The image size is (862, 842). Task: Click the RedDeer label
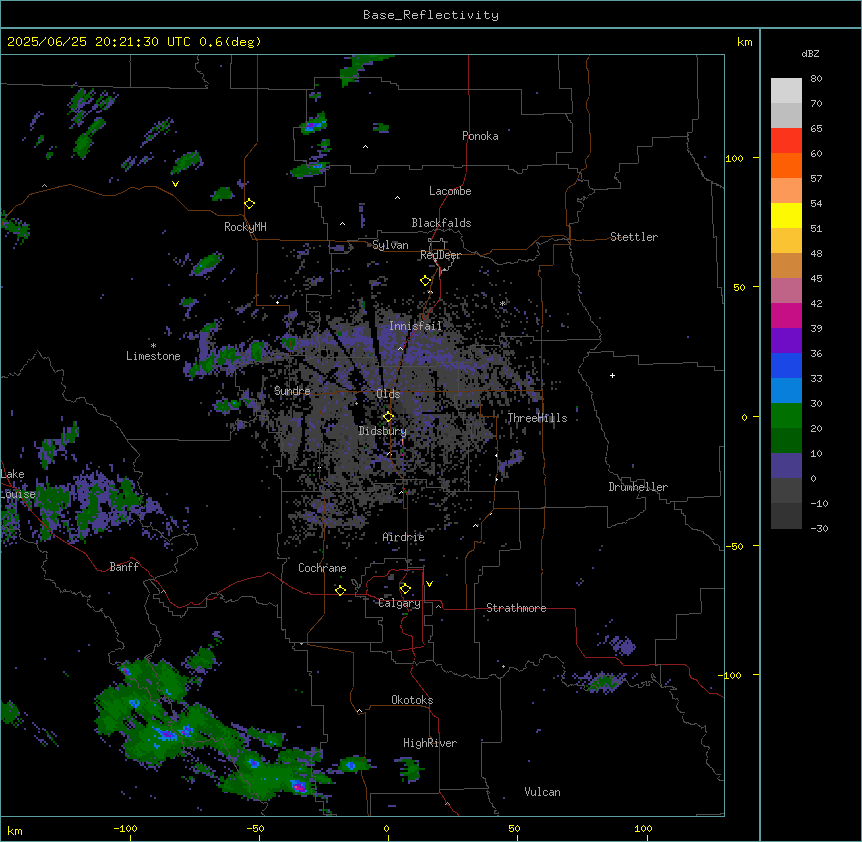(x=440, y=255)
